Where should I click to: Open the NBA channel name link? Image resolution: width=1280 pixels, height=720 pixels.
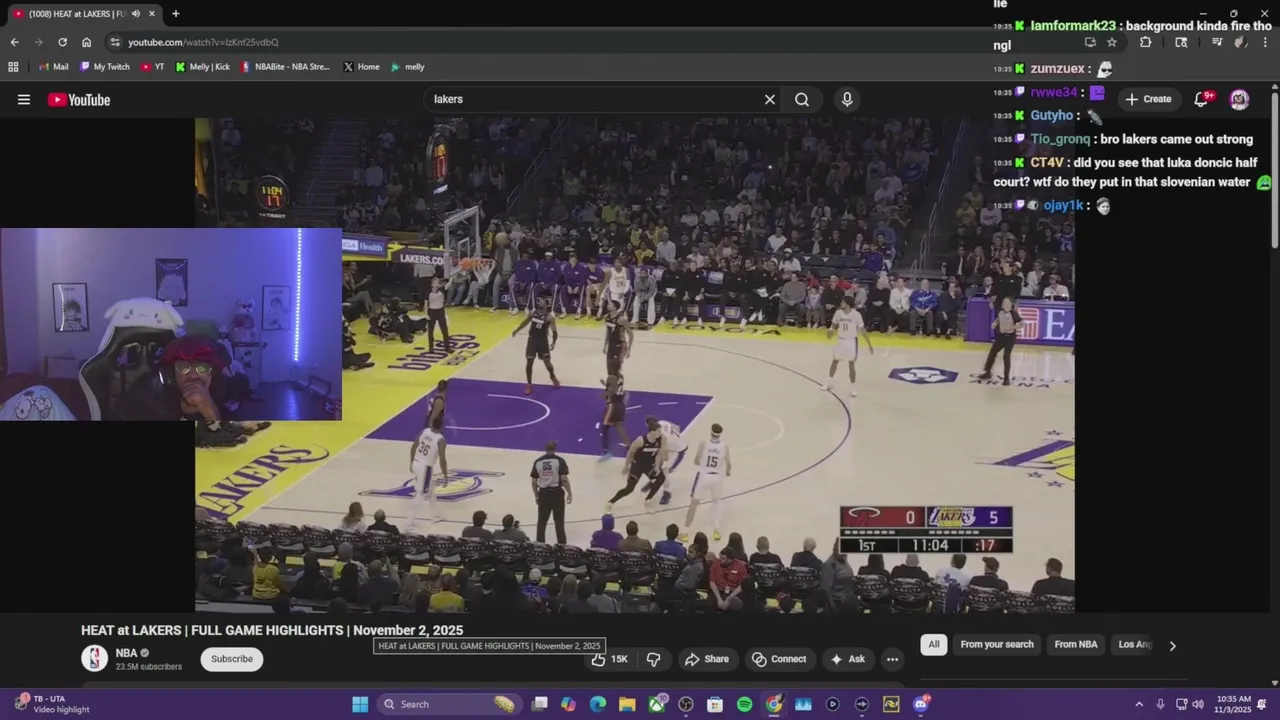[127, 653]
